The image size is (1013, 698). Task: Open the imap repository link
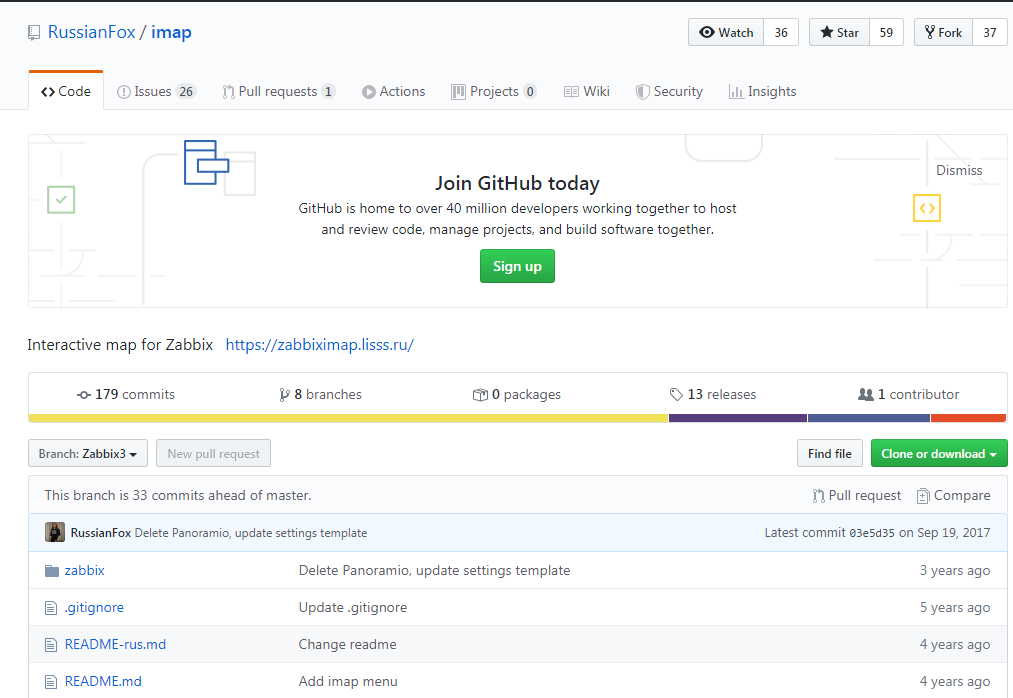click(171, 32)
